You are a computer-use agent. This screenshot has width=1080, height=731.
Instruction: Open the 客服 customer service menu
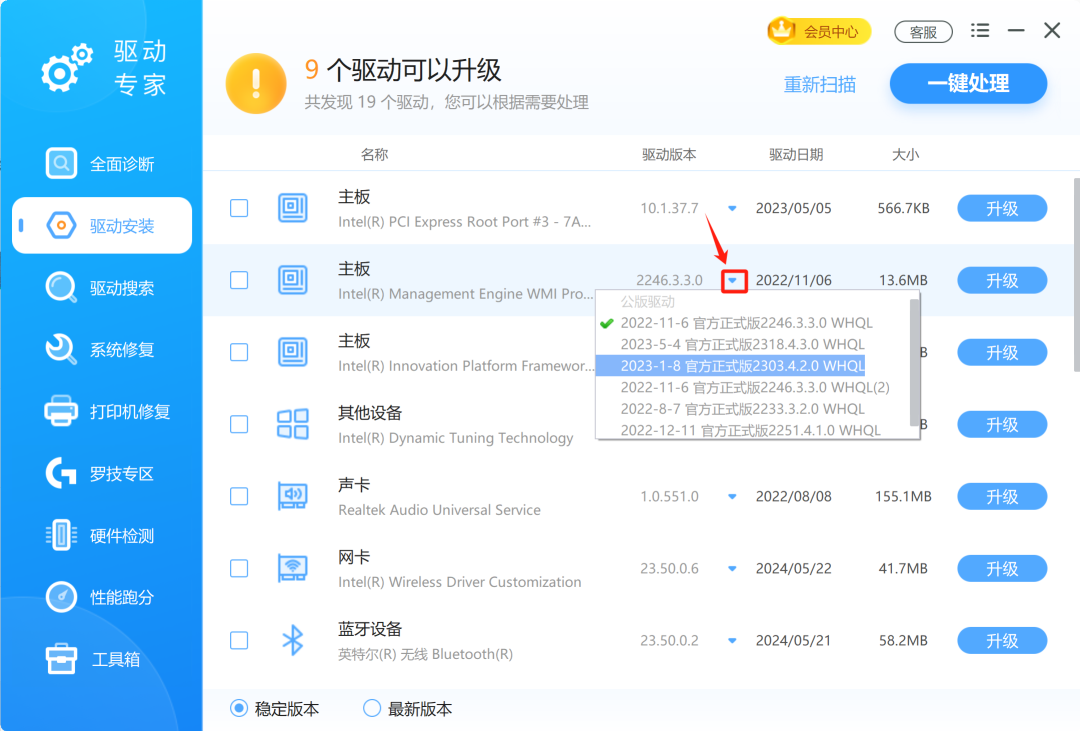923,31
